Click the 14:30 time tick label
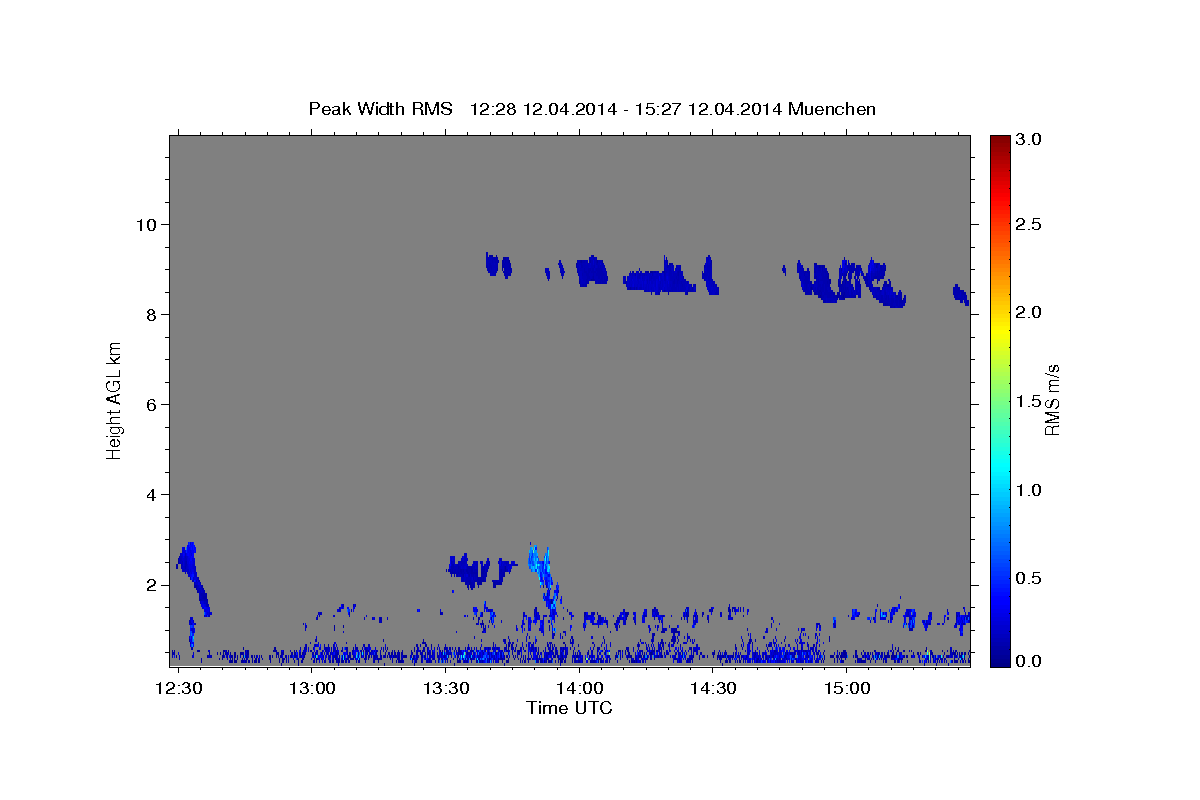 pos(713,688)
